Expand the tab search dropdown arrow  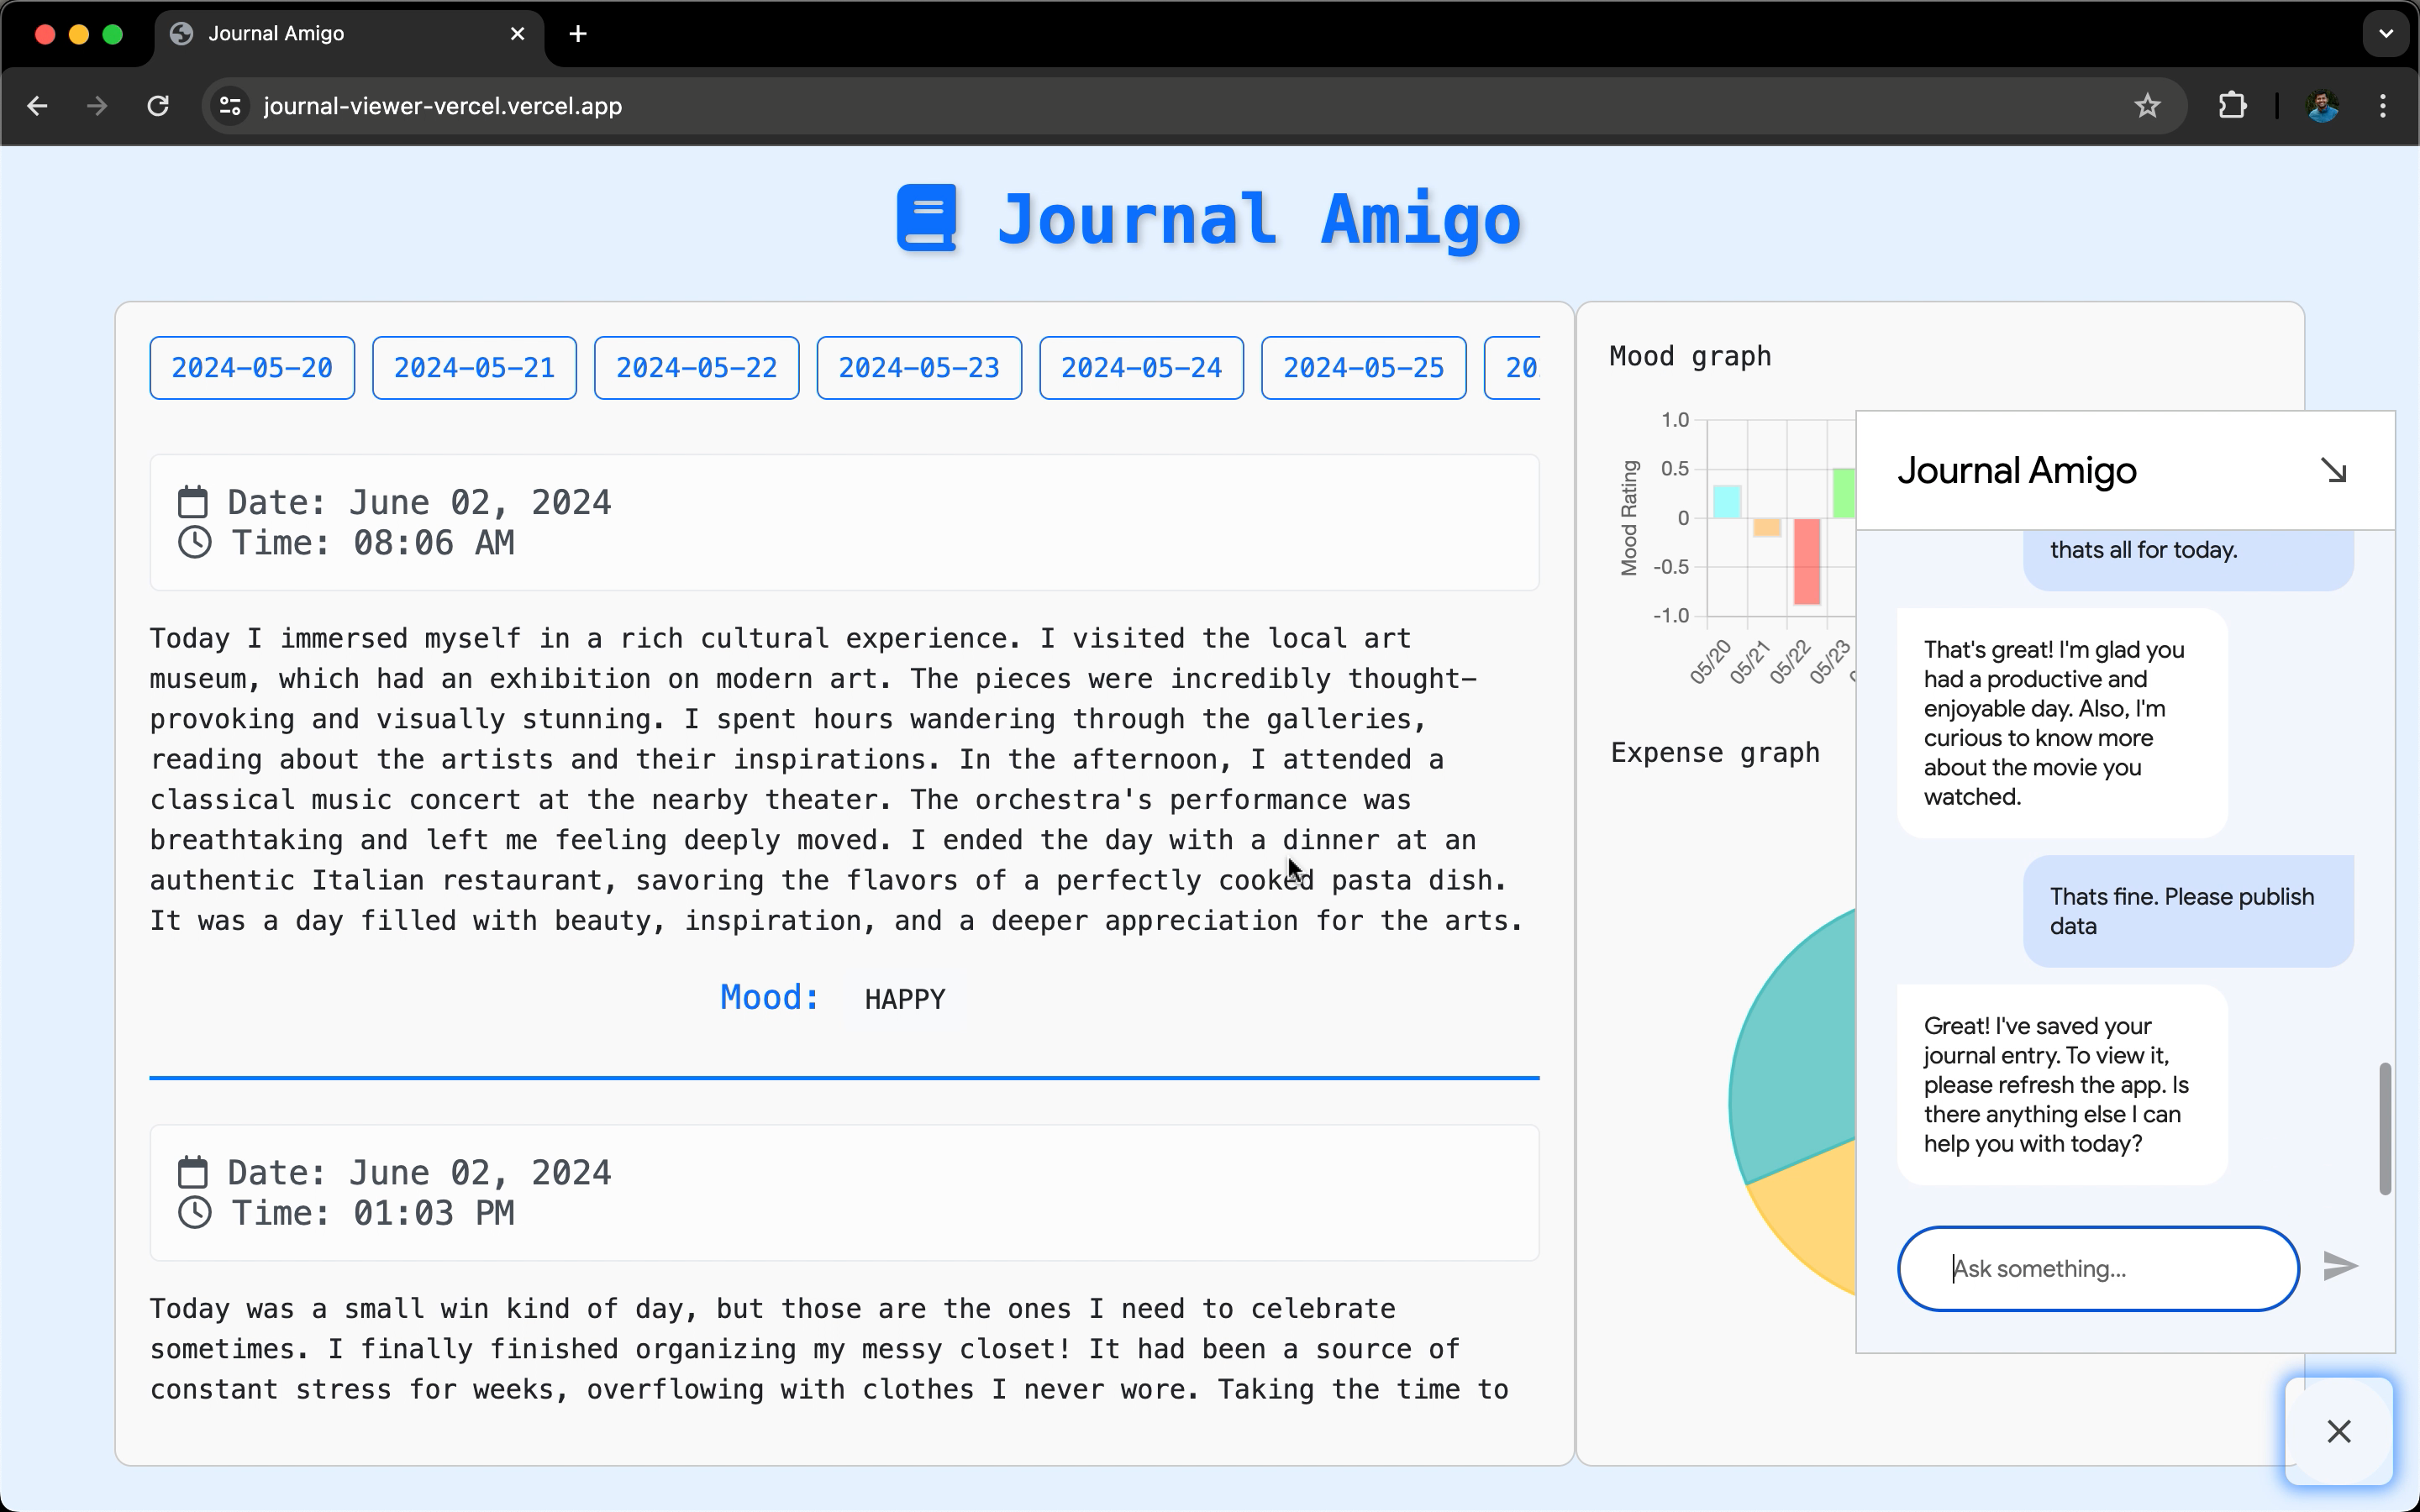point(2386,34)
